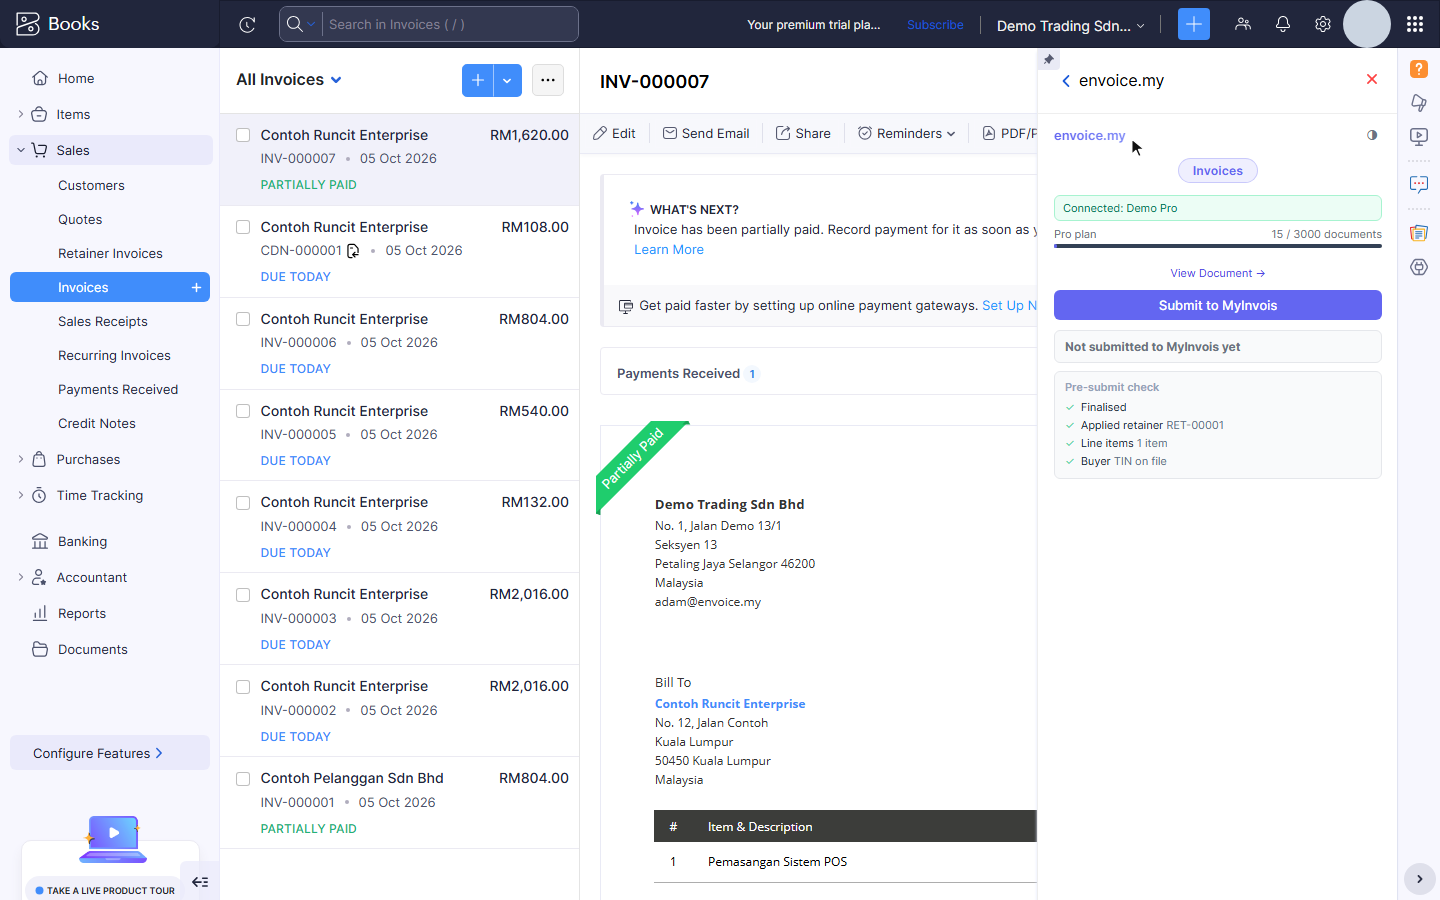Viewport: 1440px width, 900px height.
Task: Open Reports from the sidebar
Action: click(82, 614)
